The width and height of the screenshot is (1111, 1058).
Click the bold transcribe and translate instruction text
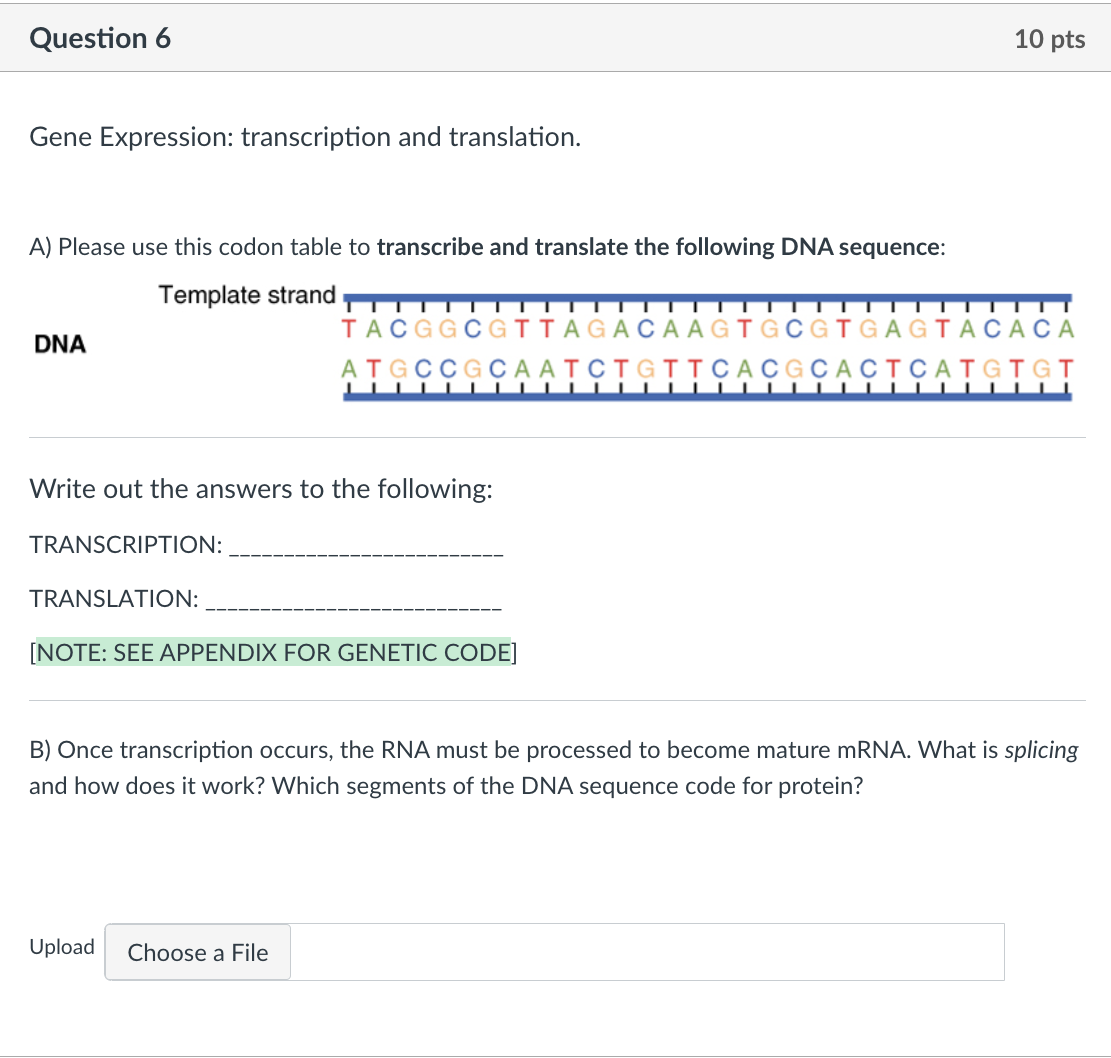click(659, 247)
